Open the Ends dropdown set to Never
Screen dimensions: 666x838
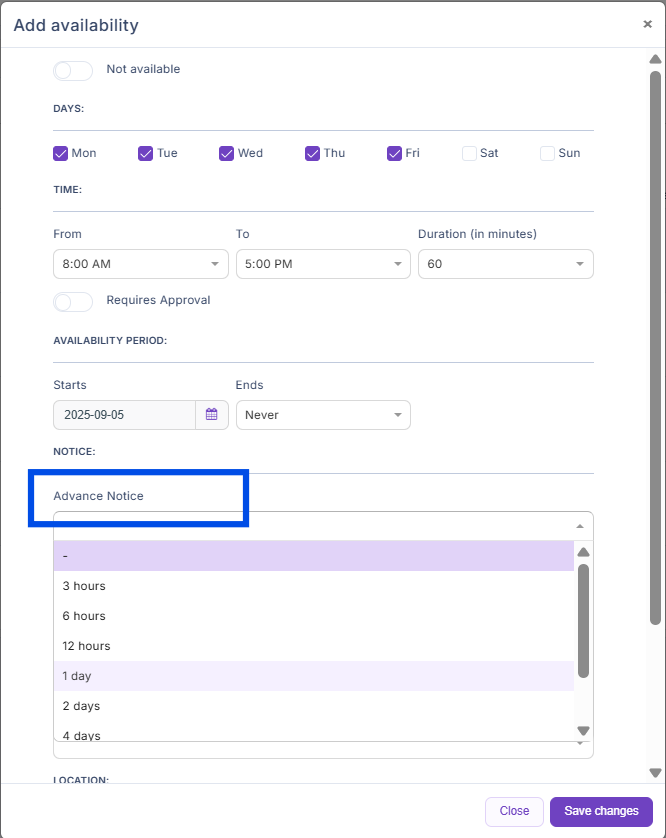click(x=322, y=415)
